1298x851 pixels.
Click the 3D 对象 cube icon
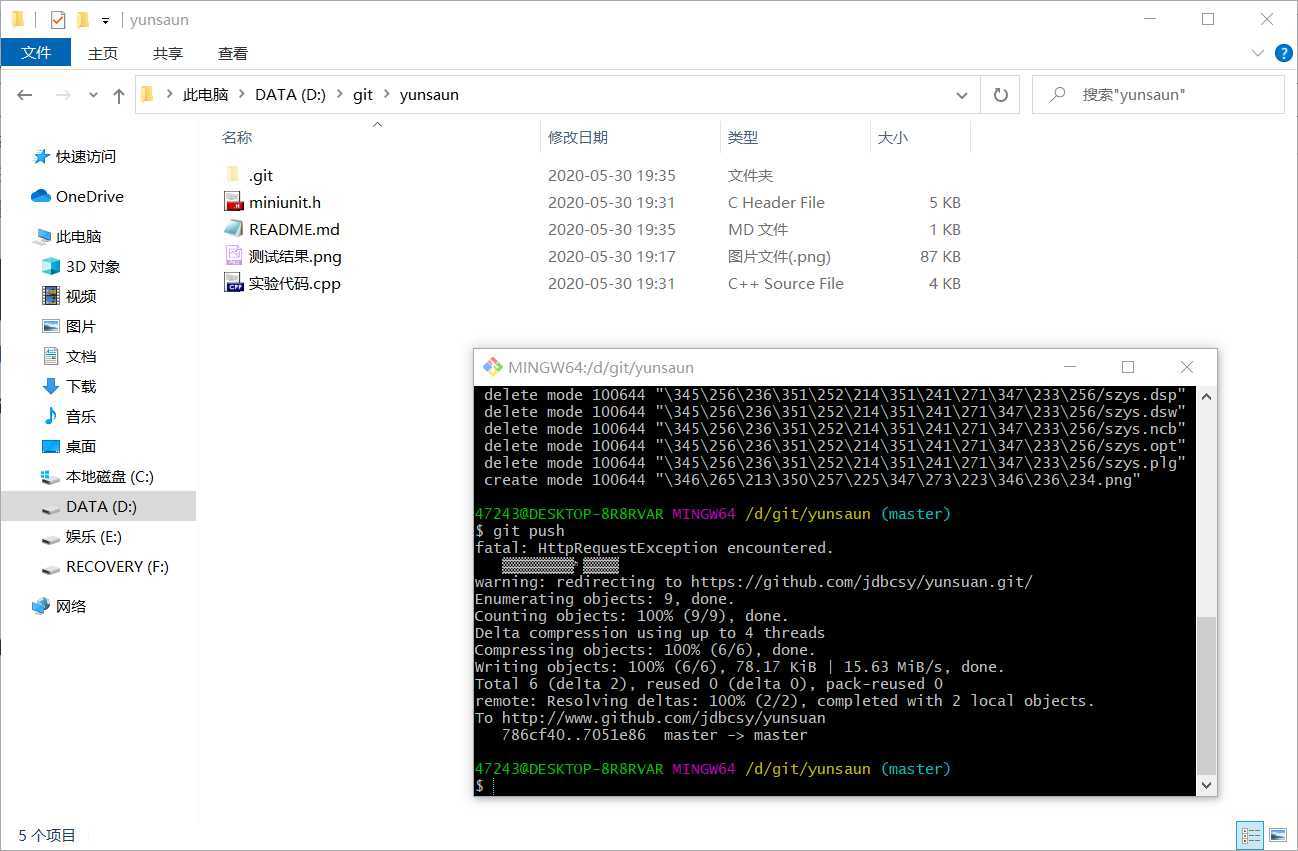pyautogui.click(x=51, y=266)
